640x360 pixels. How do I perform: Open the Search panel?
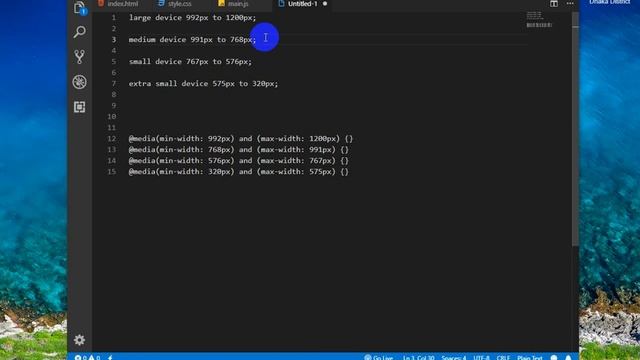coord(80,32)
